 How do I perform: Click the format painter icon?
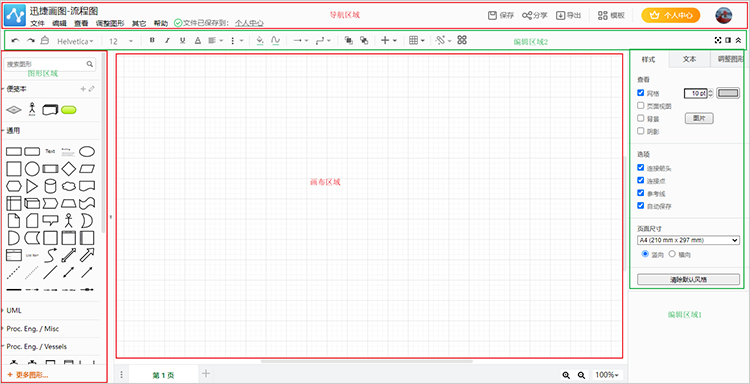click(44, 41)
